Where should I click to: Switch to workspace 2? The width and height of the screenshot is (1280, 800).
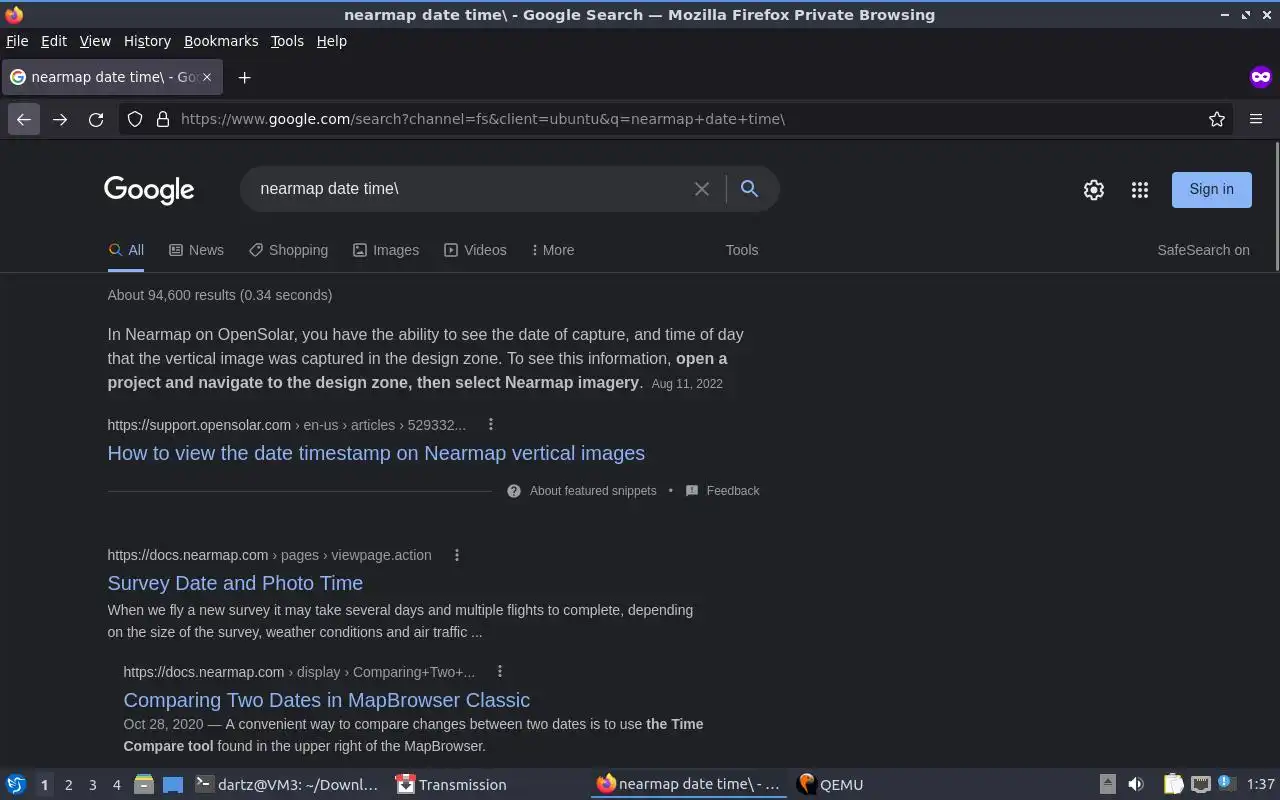68,785
